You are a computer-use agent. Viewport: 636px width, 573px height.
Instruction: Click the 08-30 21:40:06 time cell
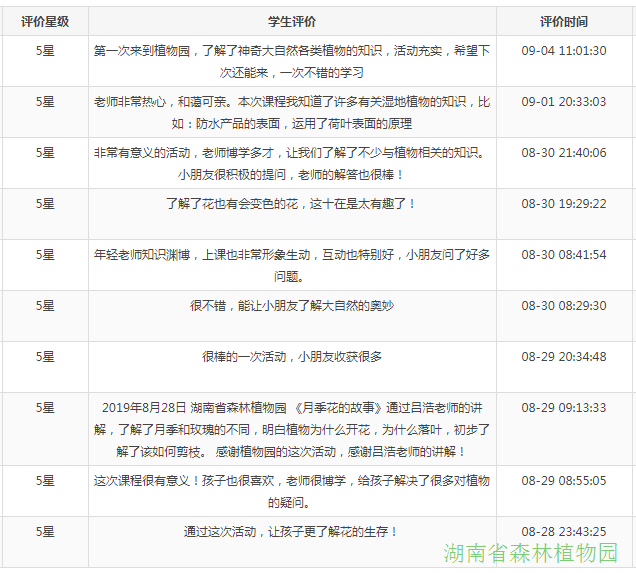(564, 153)
